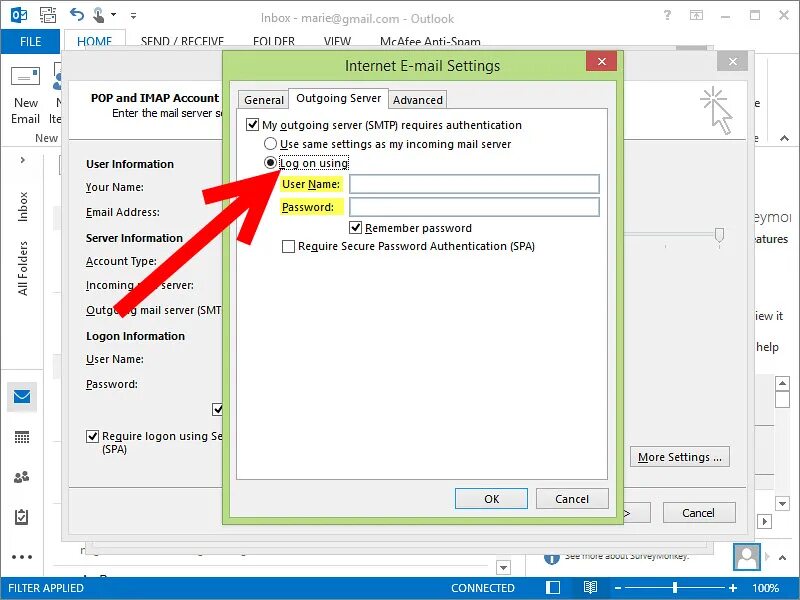Collapse the ribbon with the up chevron
This screenshot has height=600, width=800.
[x=784, y=138]
